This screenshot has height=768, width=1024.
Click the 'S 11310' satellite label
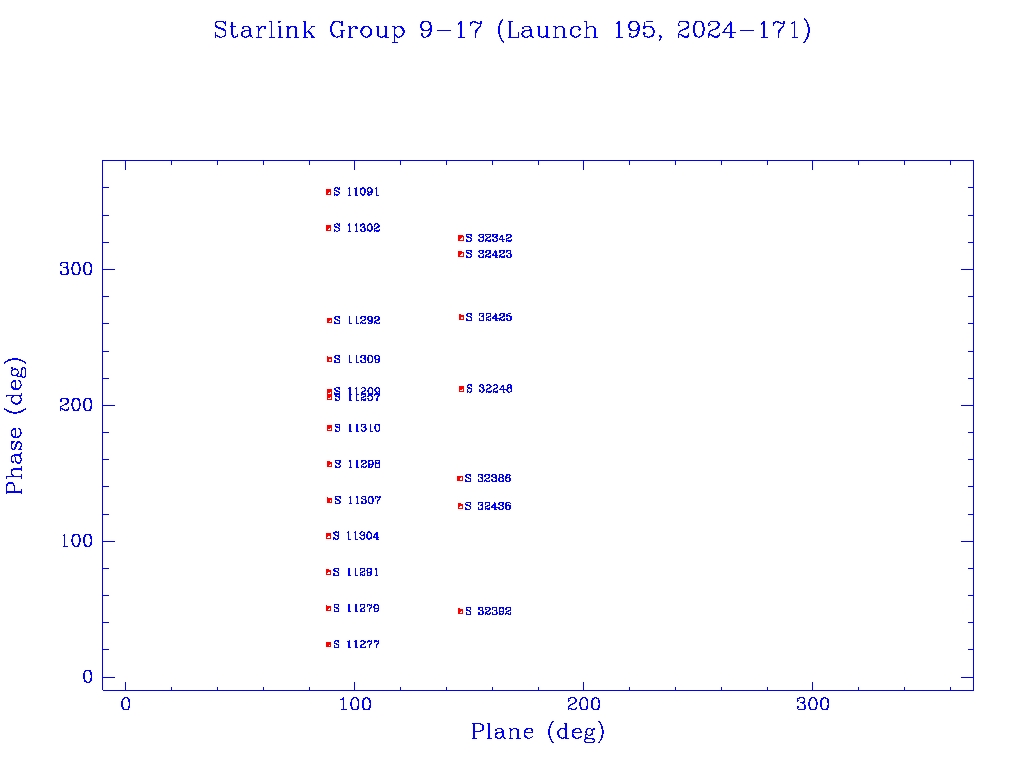pyautogui.click(x=357, y=428)
